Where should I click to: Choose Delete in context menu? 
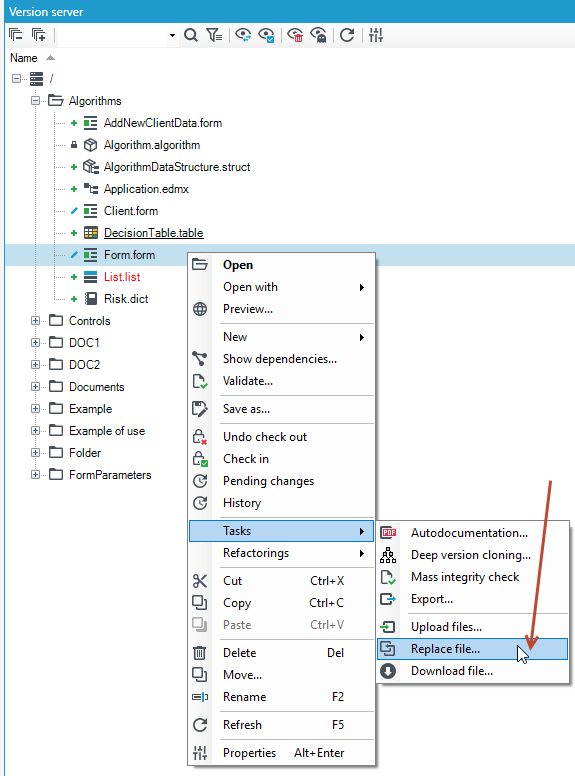(282, 653)
